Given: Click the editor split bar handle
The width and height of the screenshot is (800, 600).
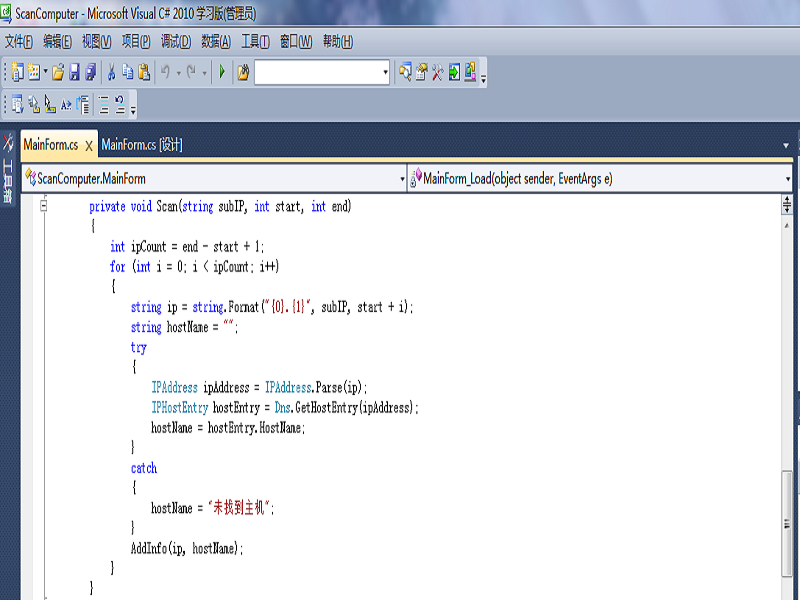Looking at the screenshot, I should coord(787,204).
